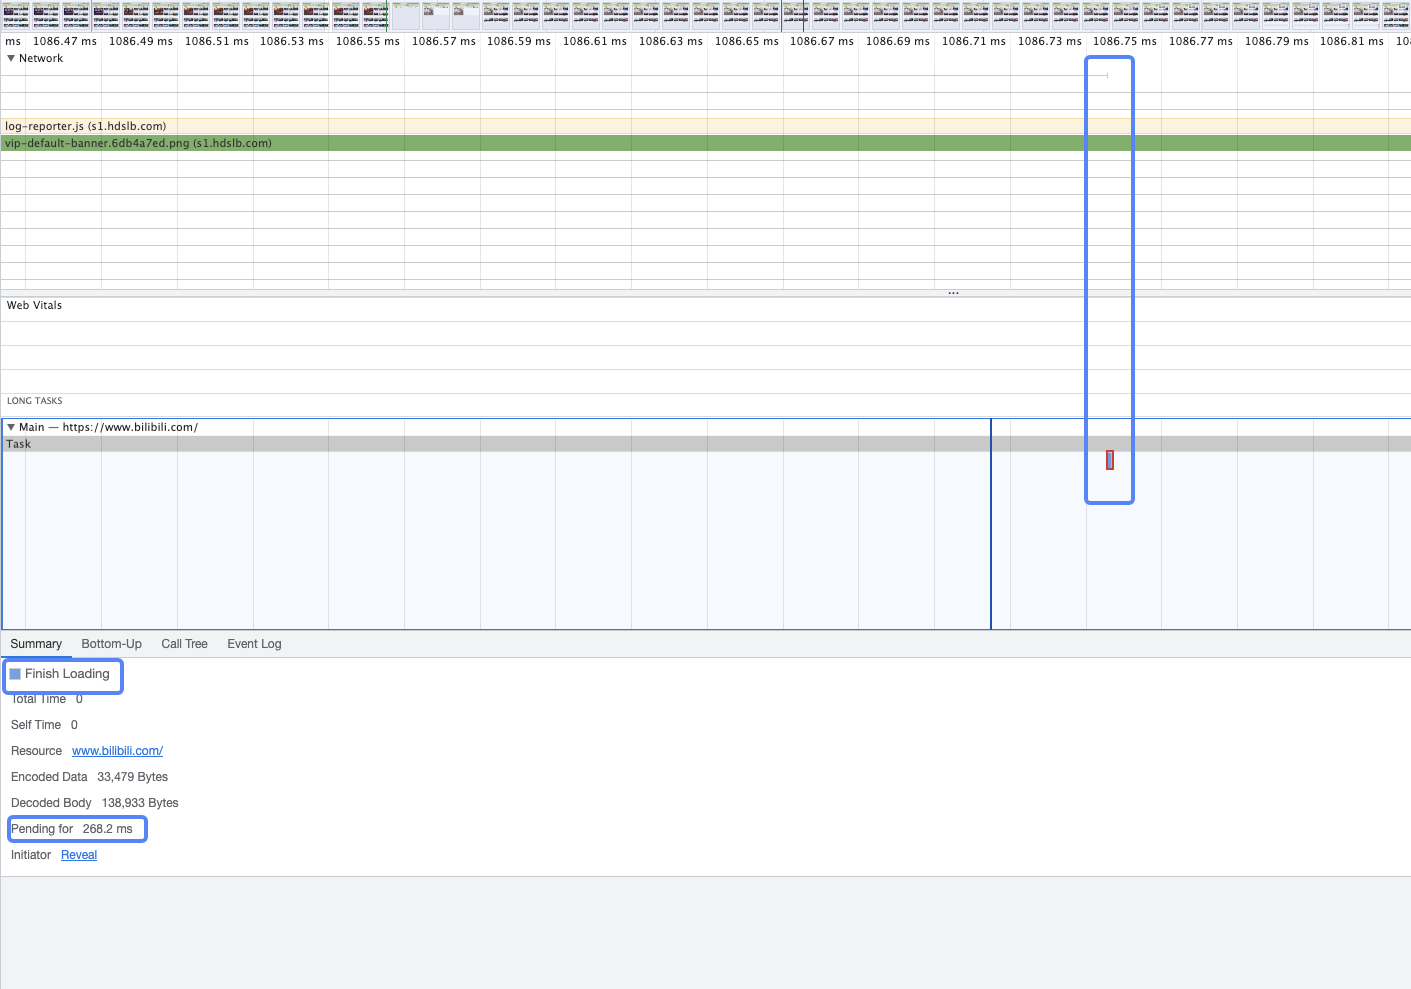Image resolution: width=1411 pixels, height=989 pixels.
Task: Click the Encoded Data 33,479 Bytes row
Action: click(x=89, y=777)
